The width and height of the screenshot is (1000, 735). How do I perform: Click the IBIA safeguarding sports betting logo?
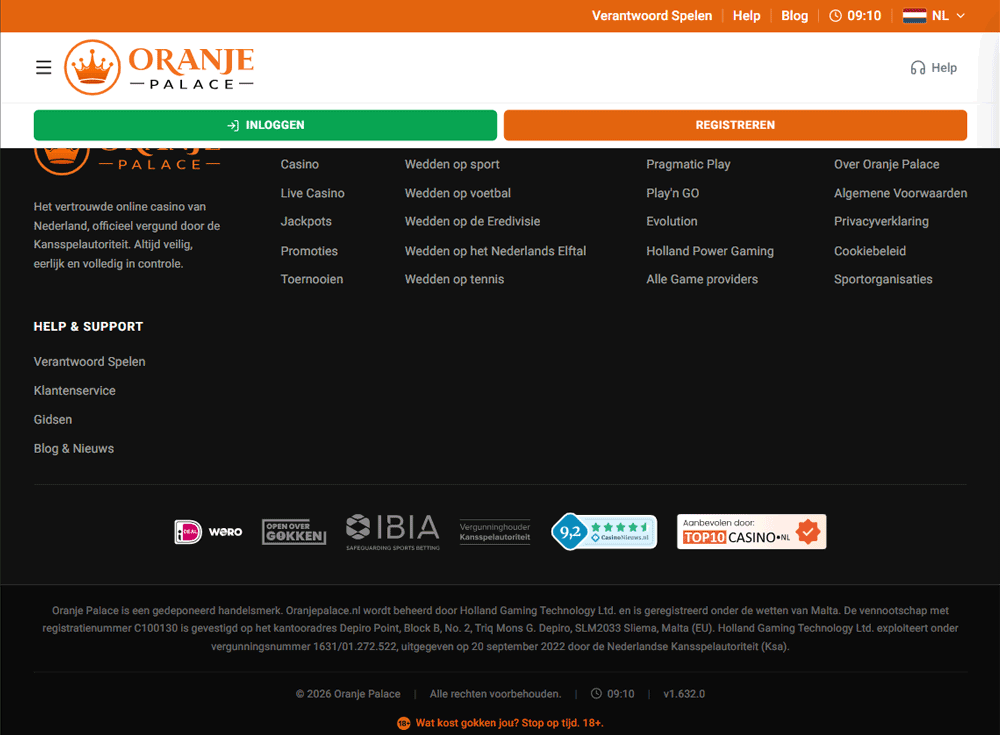393,532
